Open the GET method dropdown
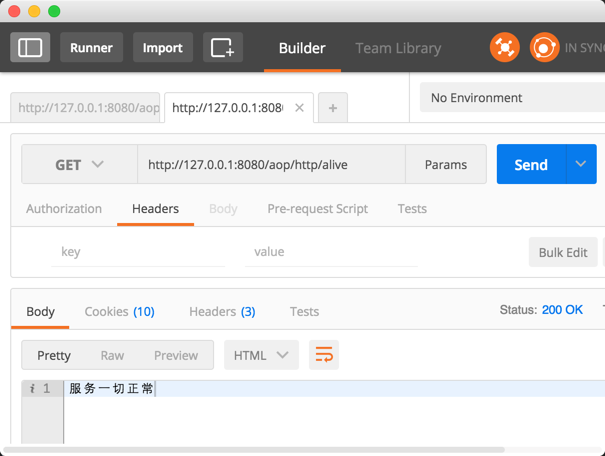605x456 pixels. coord(79,165)
